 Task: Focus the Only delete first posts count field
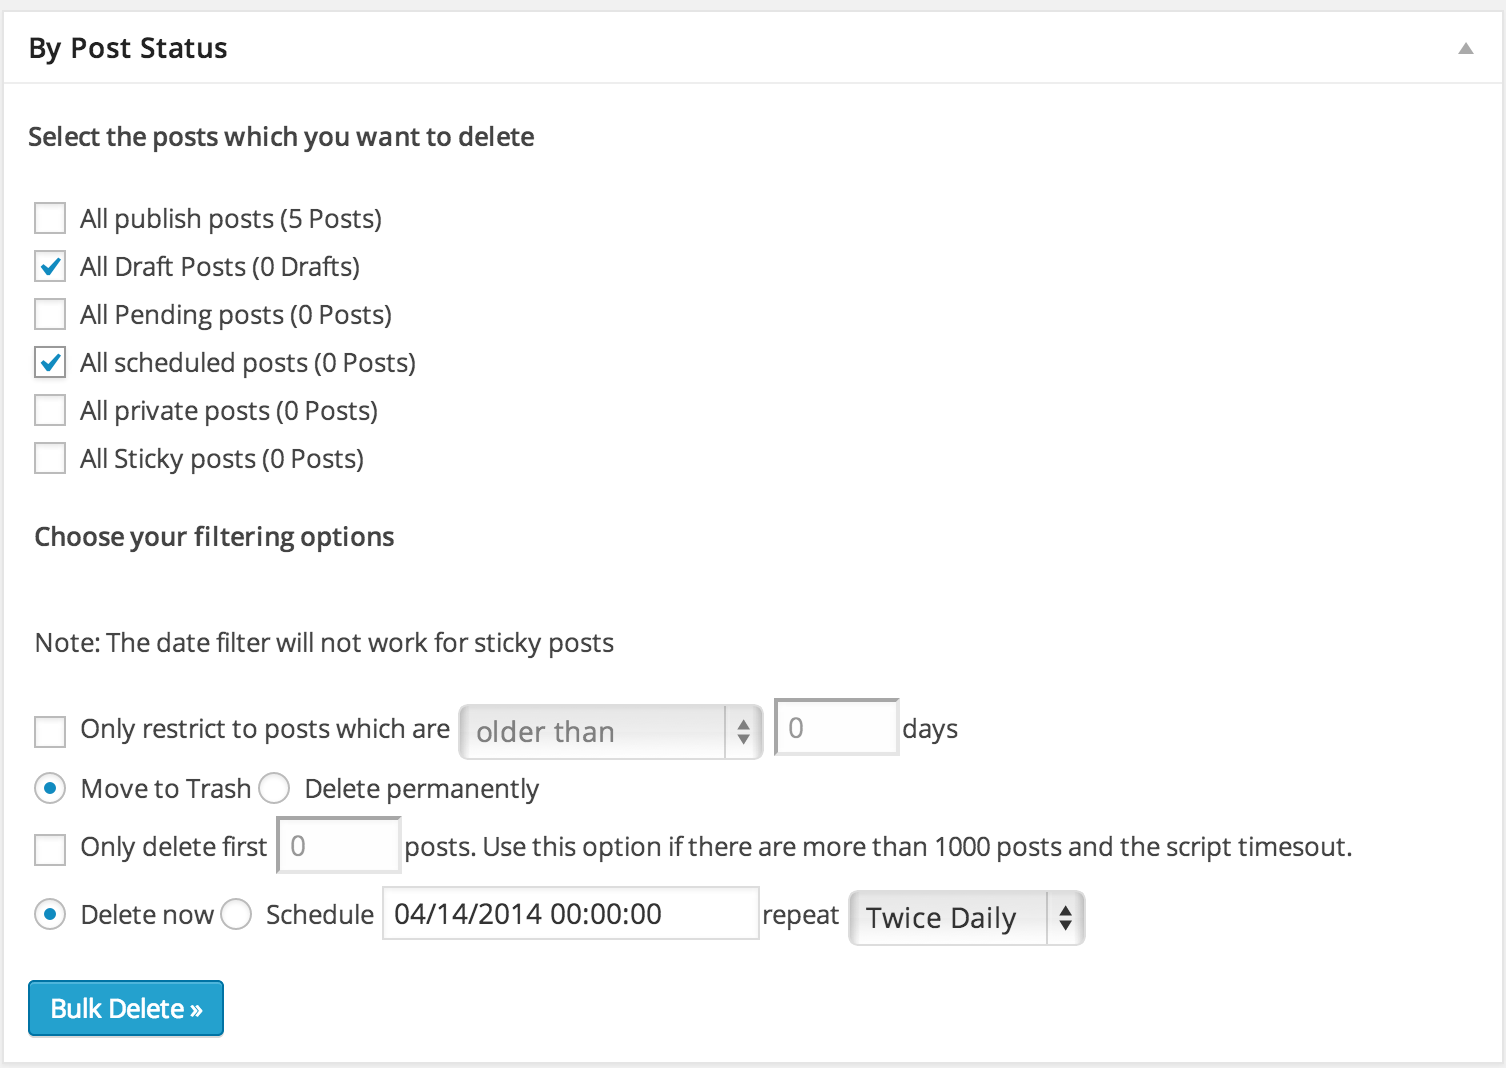pos(339,846)
